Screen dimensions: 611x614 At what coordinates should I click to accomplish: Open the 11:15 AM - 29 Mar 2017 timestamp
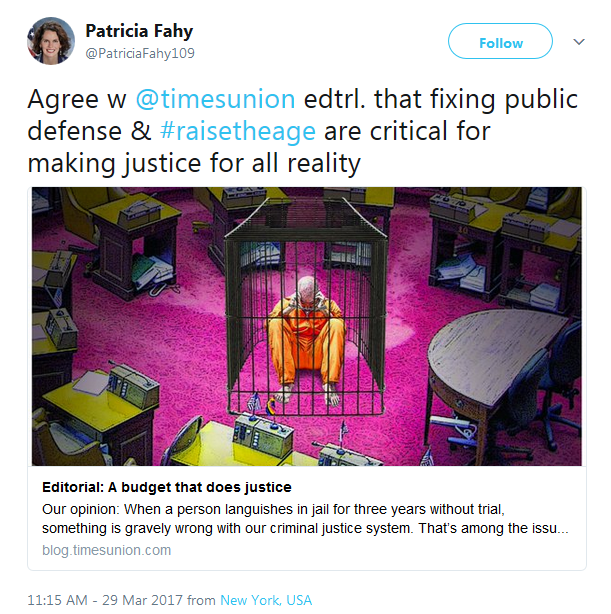tap(105, 600)
